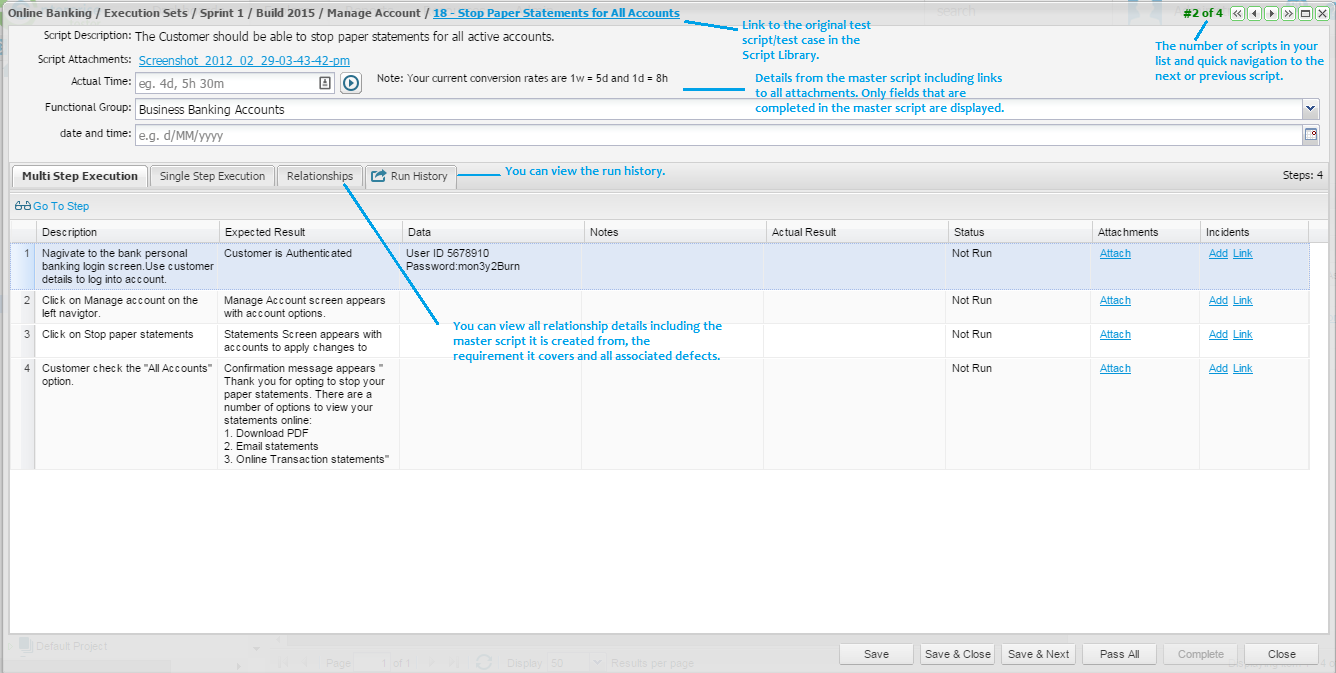Screen dimensions: 1336x673
Task: Click into the Actual Time input field
Action: tap(225, 83)
